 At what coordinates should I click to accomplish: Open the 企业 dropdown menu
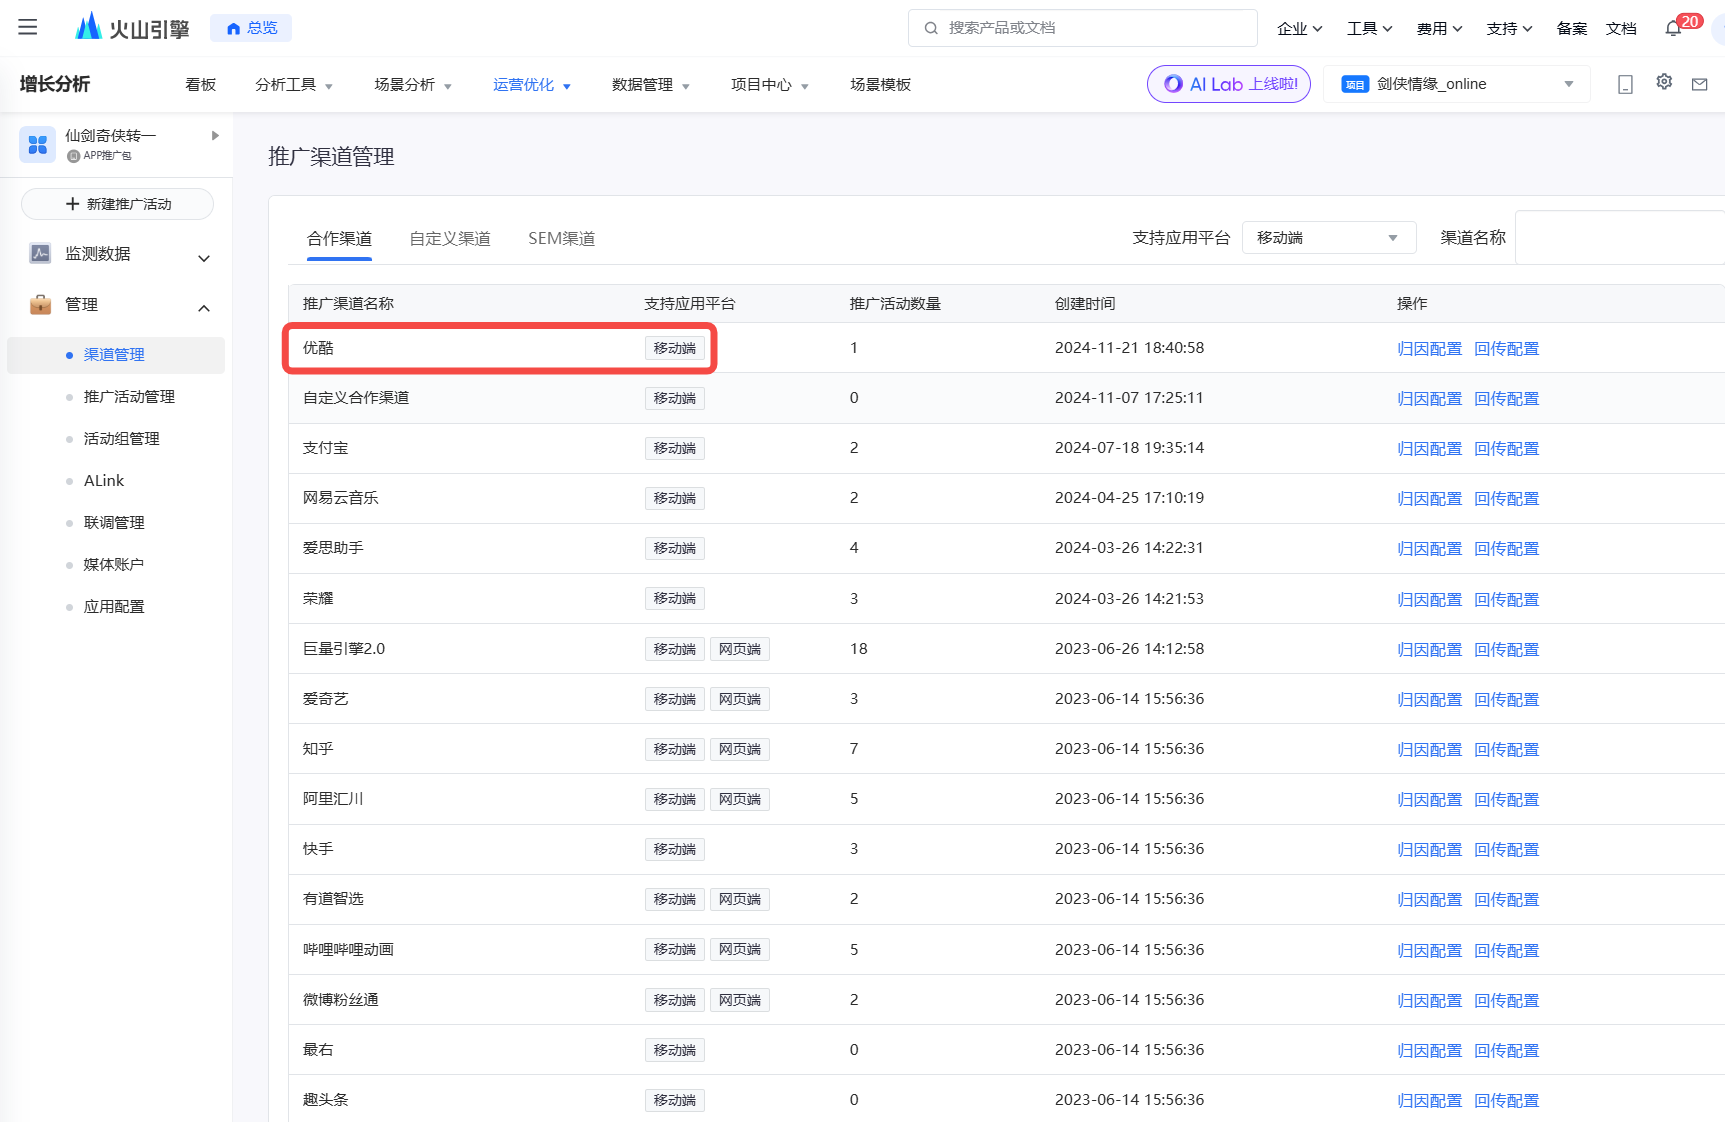point(1300,28)
